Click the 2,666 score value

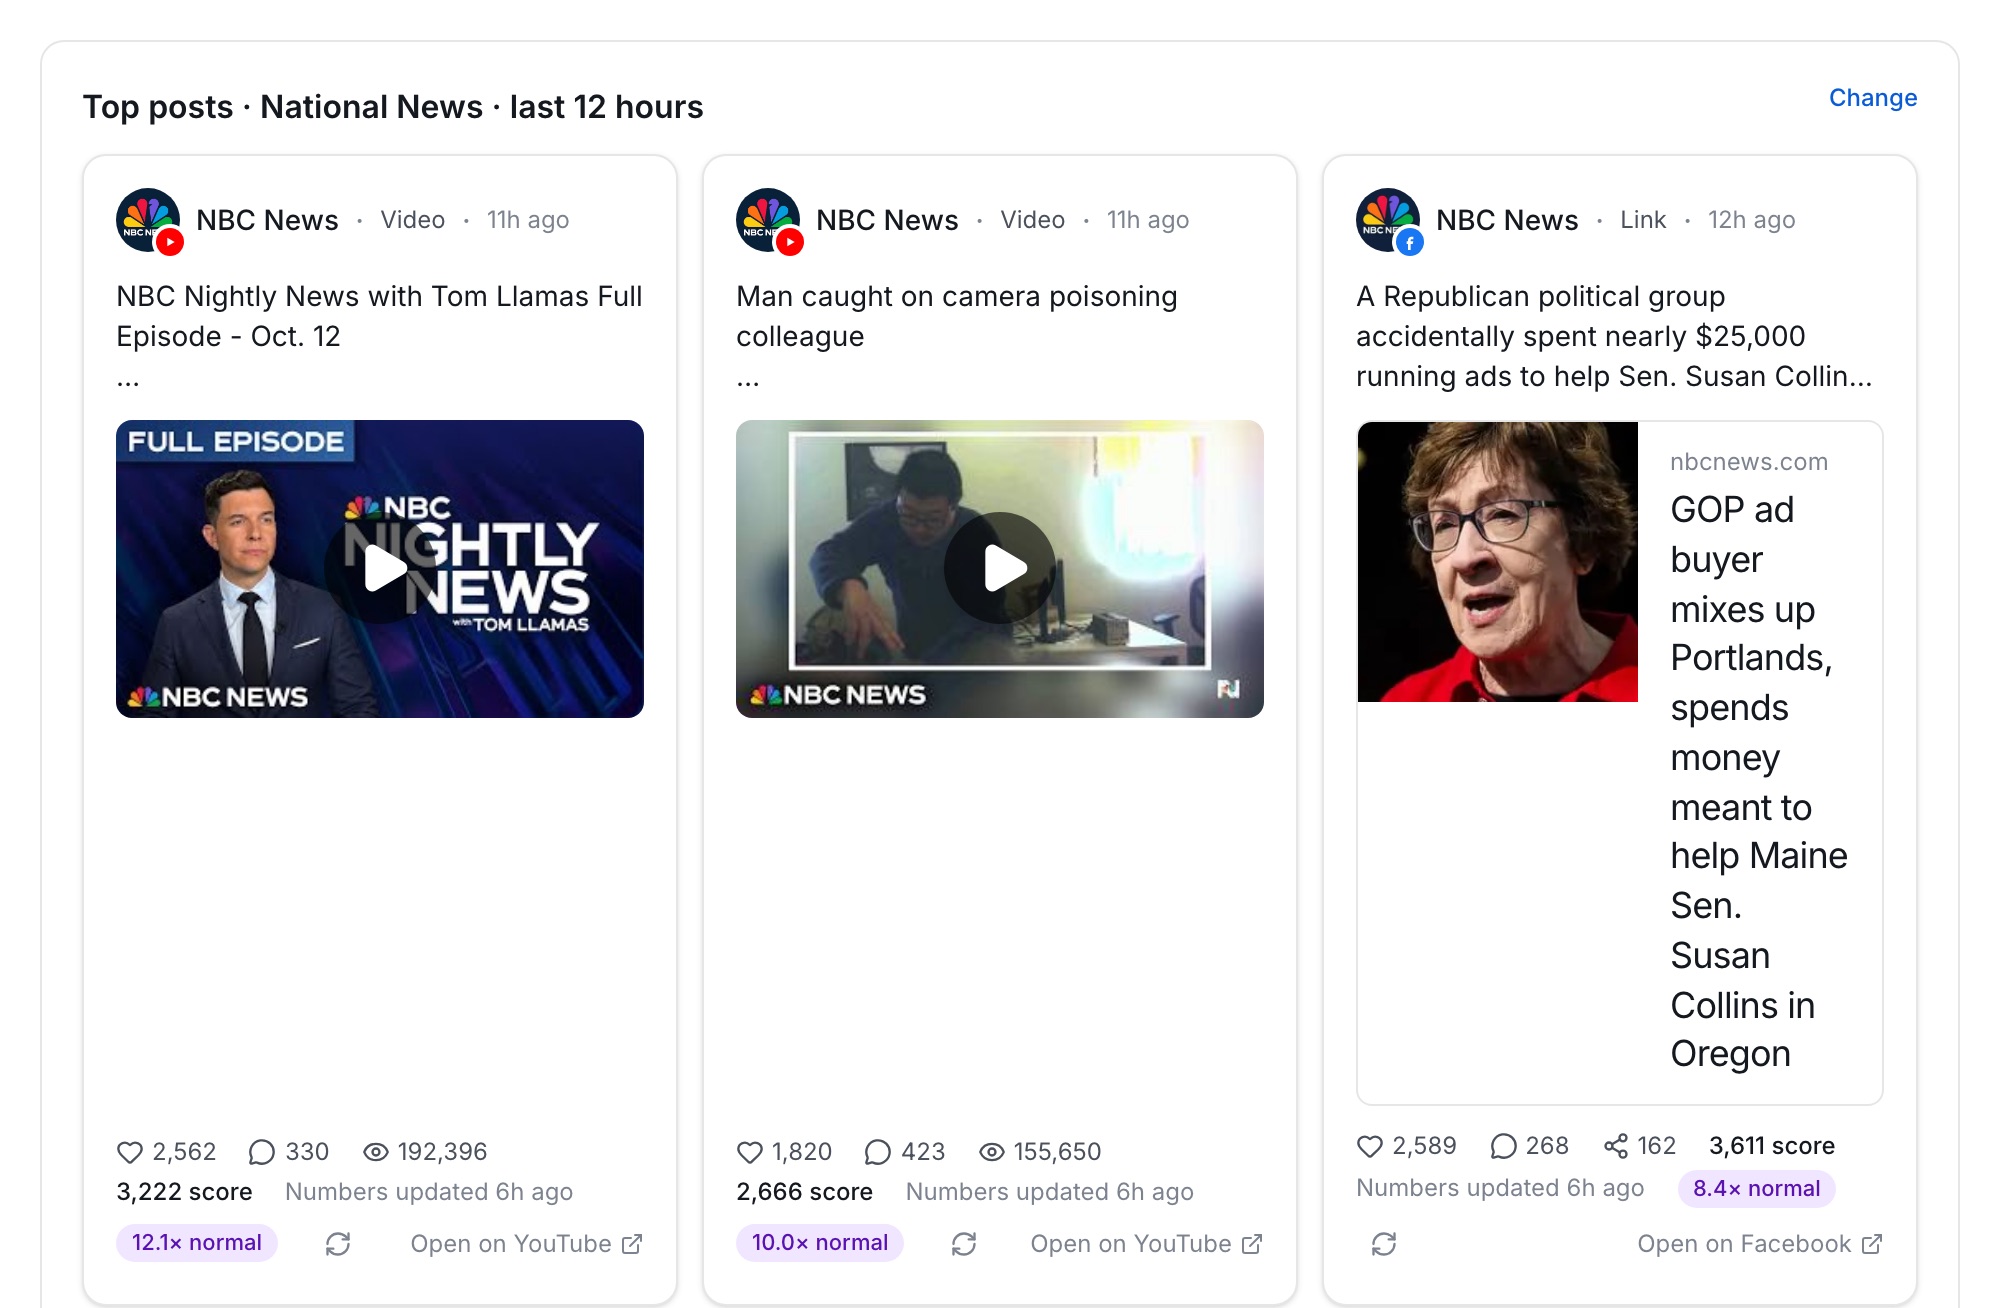point(805,1192)
